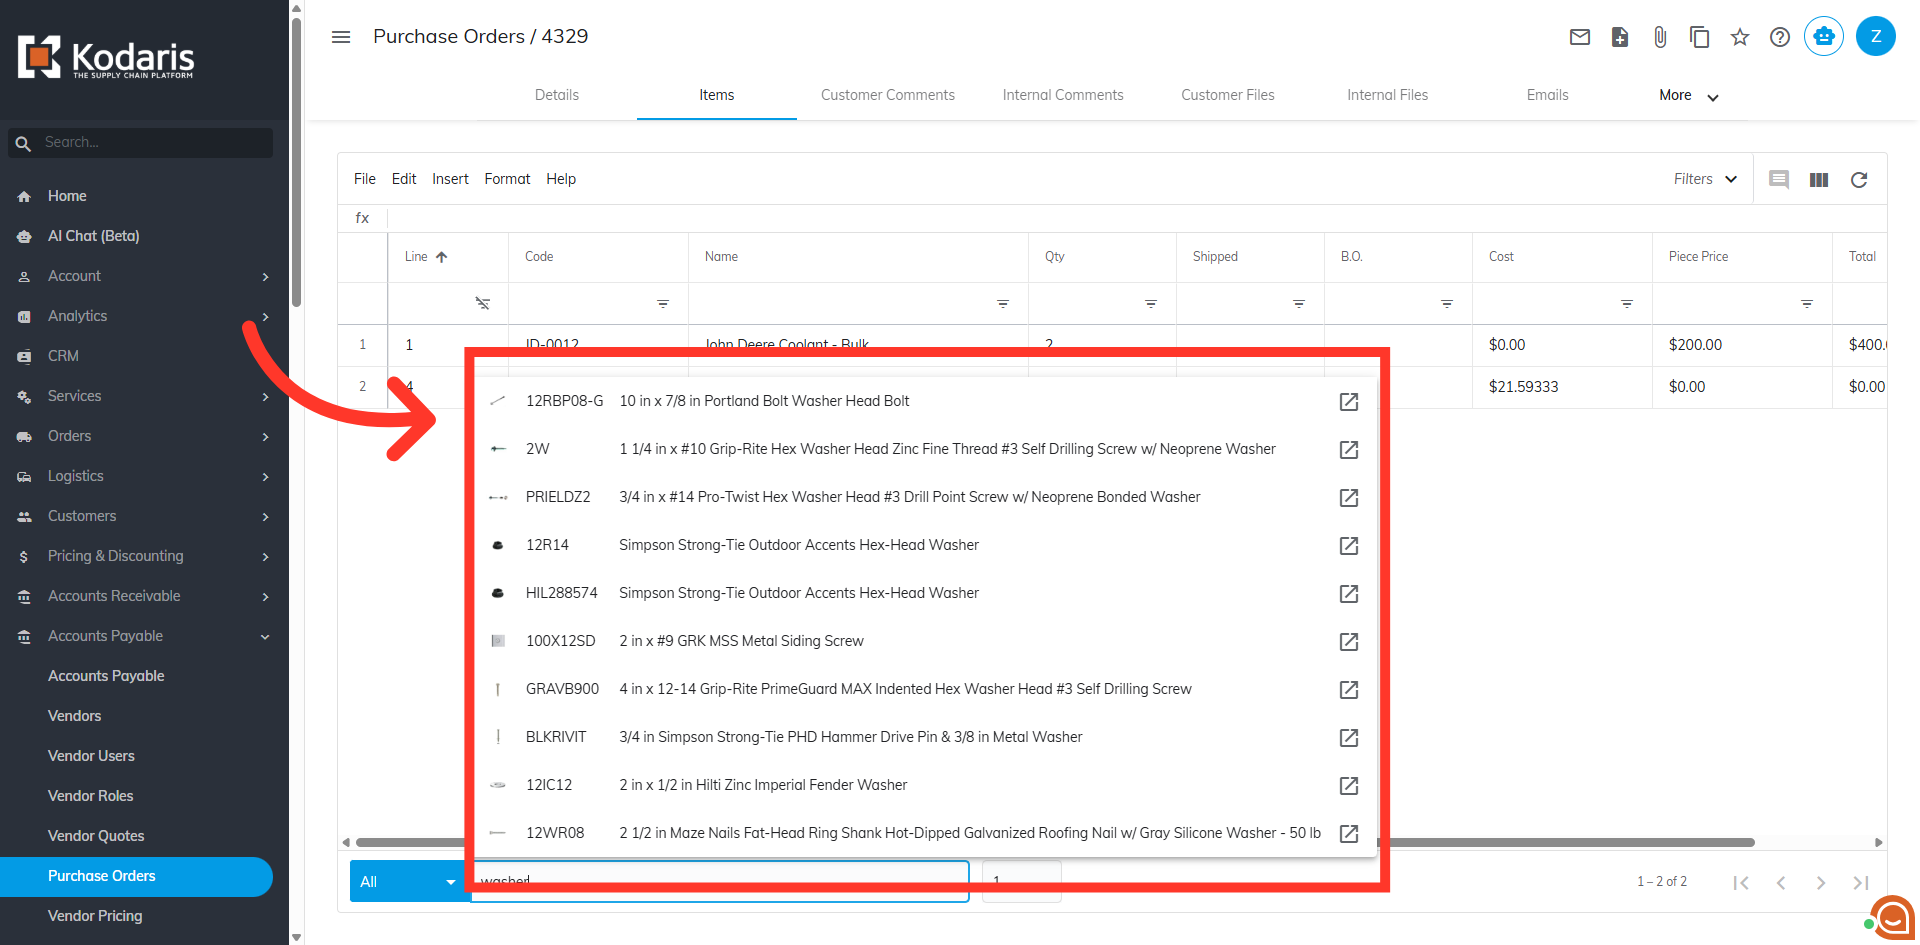Open the help question mark icon
The image size is (1920, 945).
coord(1780,37)
